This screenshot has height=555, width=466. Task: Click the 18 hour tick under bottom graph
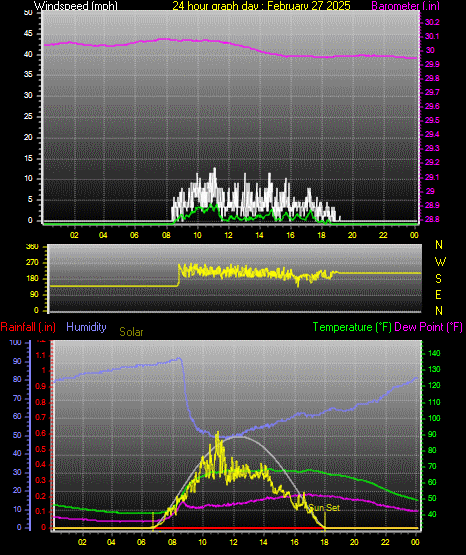[324, 542]
